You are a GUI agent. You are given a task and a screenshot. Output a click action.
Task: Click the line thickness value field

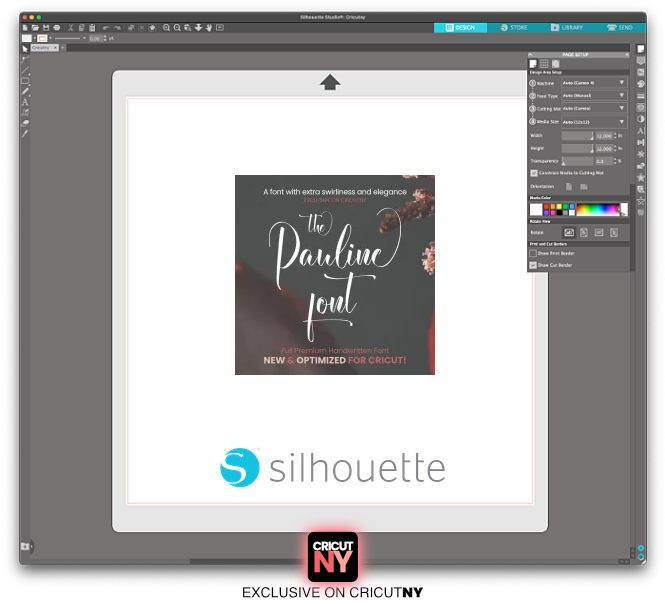[95, 39]
